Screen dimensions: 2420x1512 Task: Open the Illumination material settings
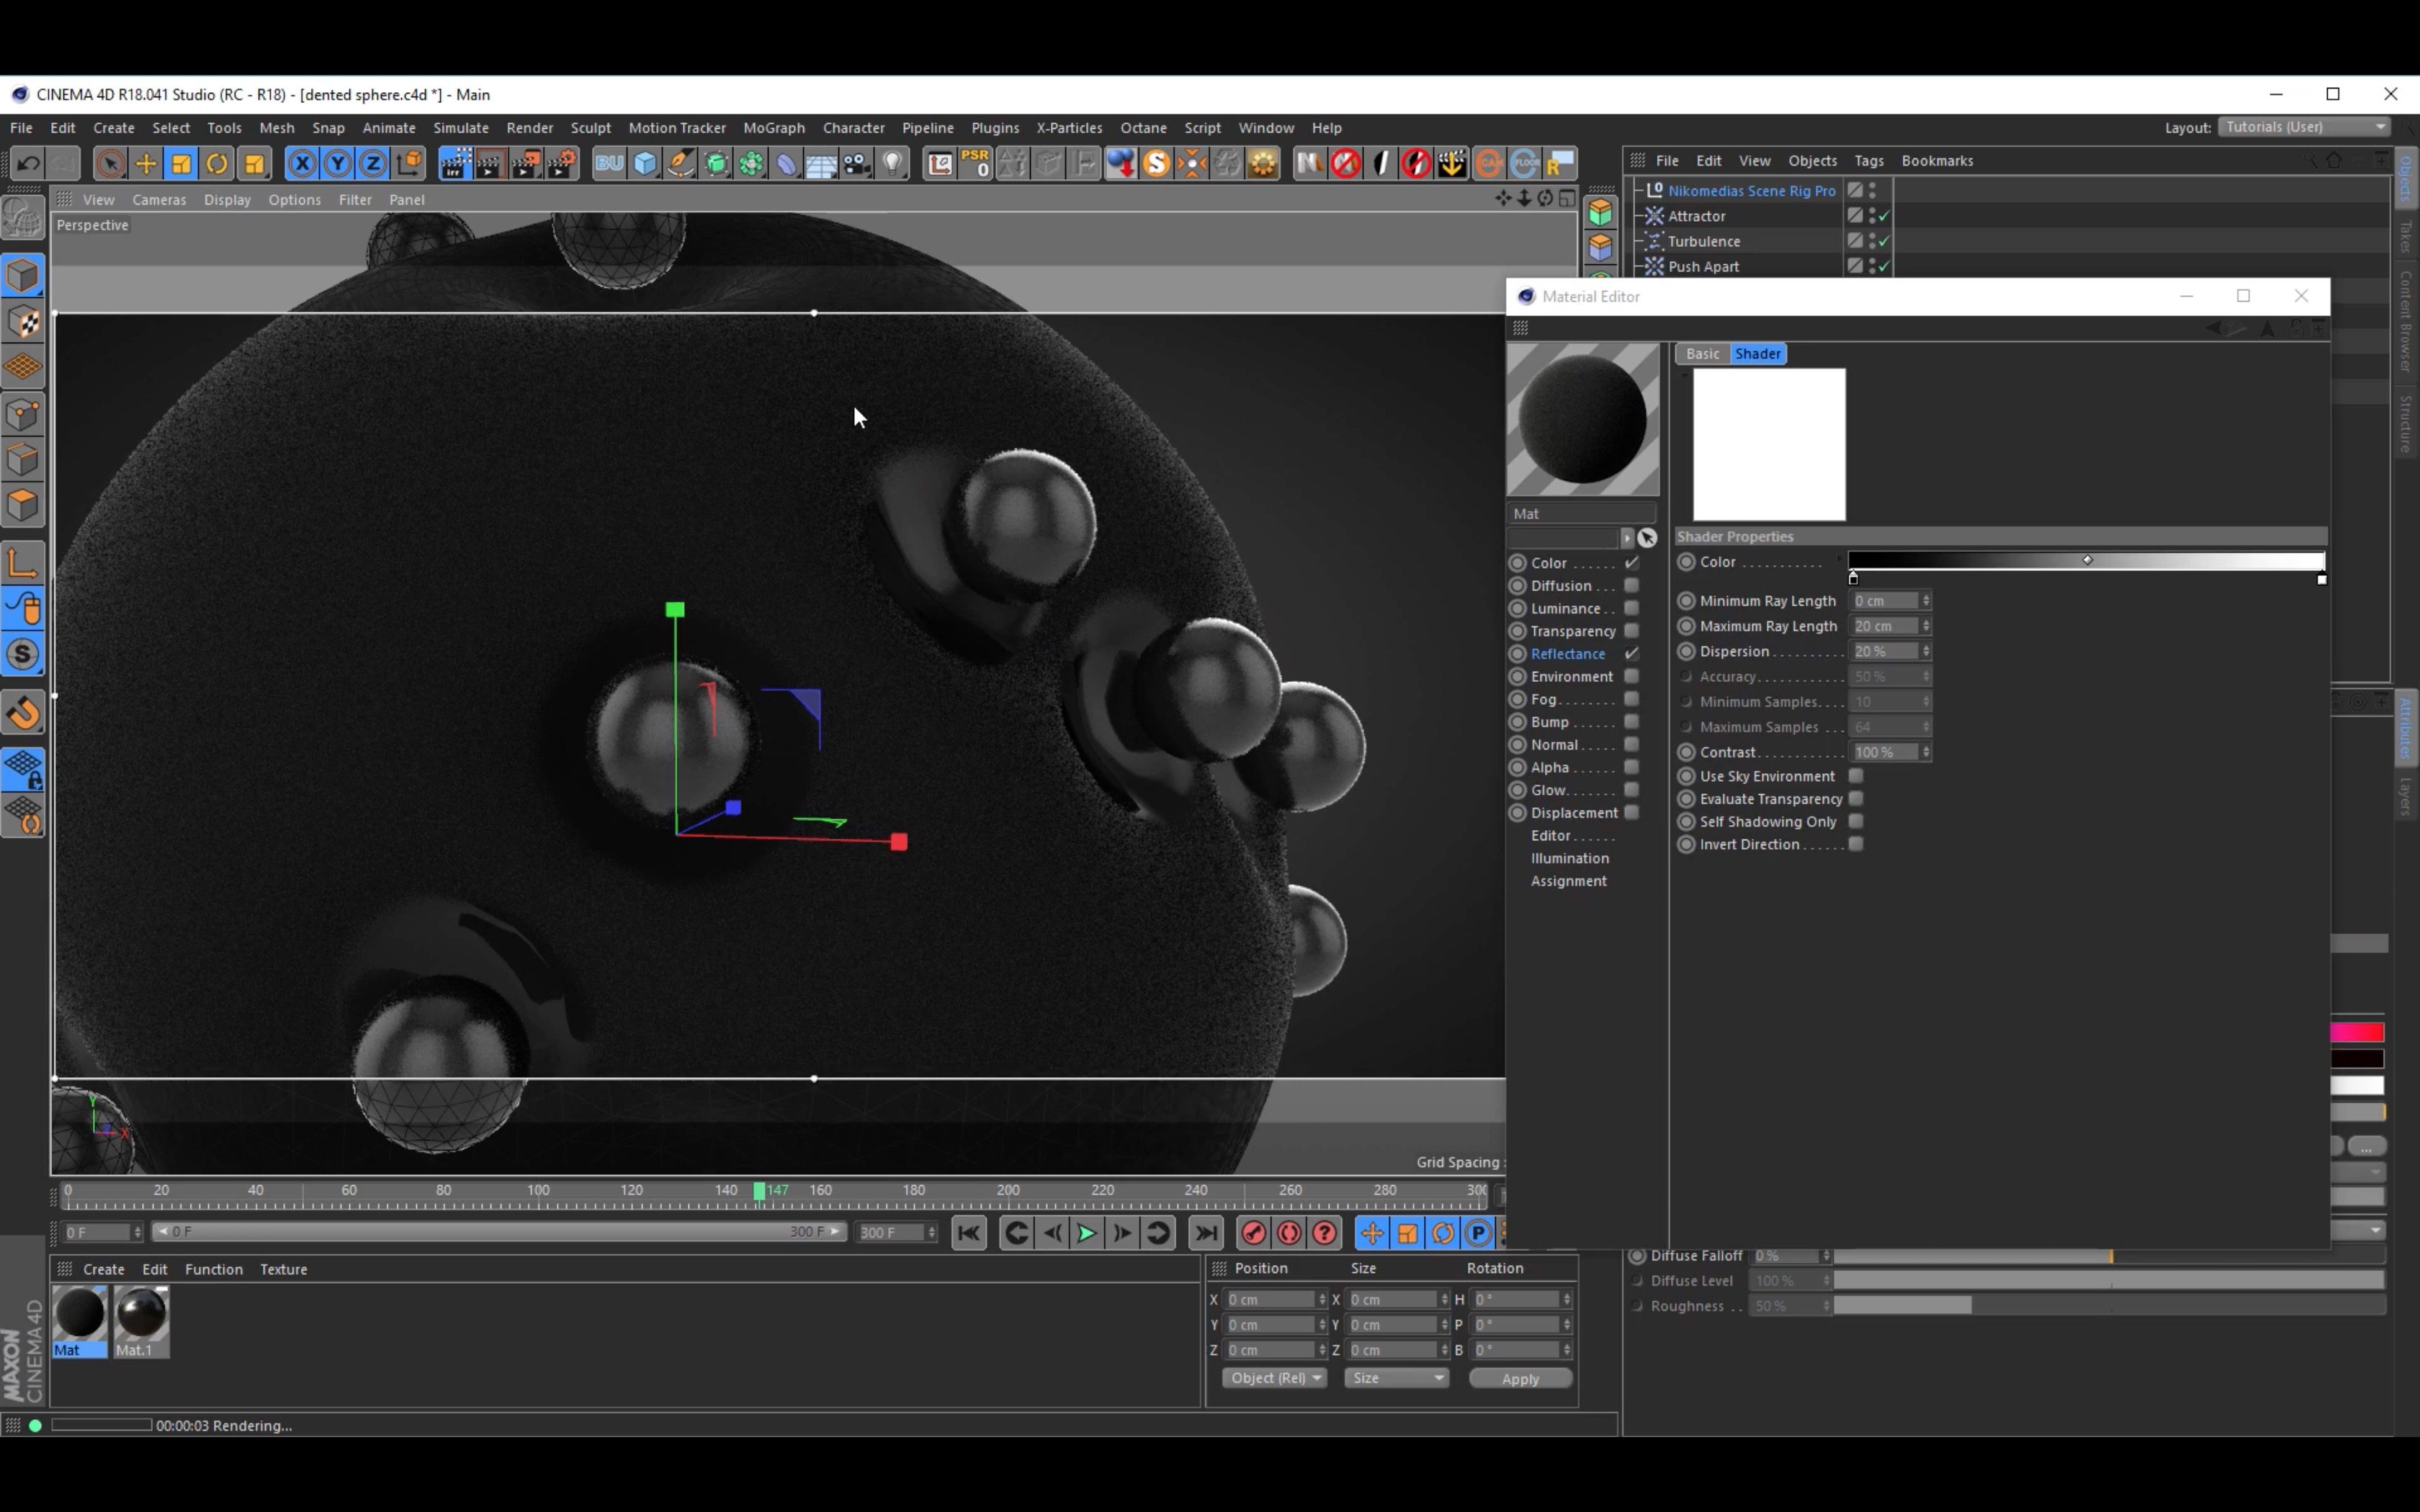1569,858
